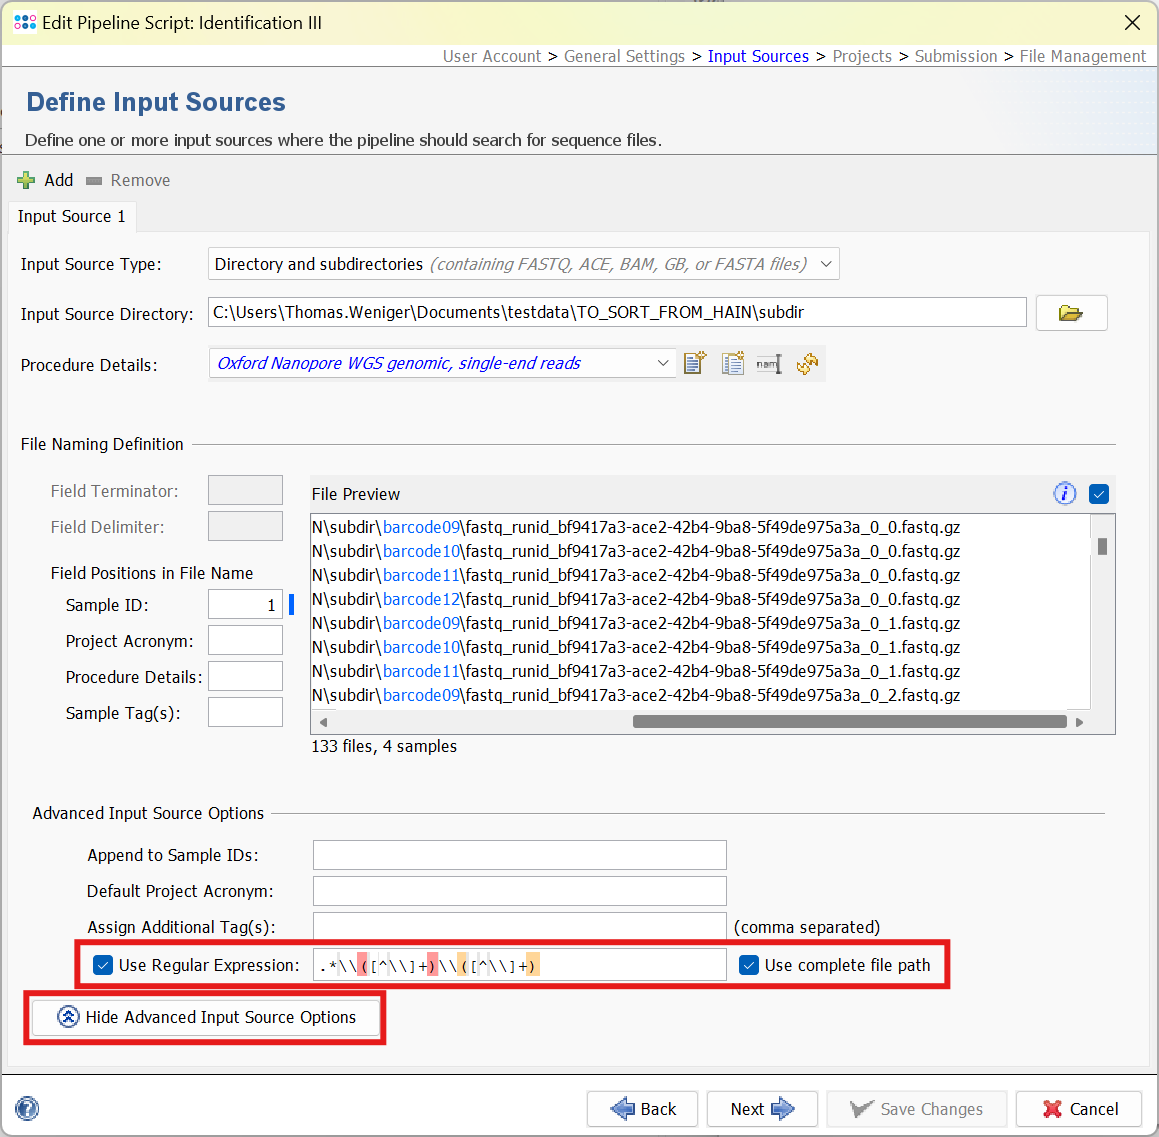Click the Input Source Directory field
This screenshot has width=1159, height=1137.
coord(616,312)
